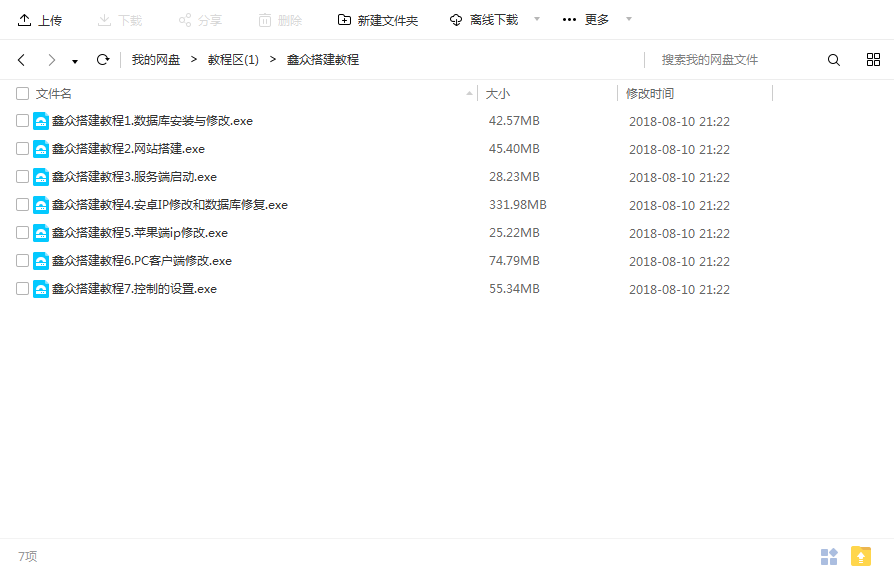The image size is (894, 572).
Task: Open the navigation history dropdown
Action: (x=75, y=62)
